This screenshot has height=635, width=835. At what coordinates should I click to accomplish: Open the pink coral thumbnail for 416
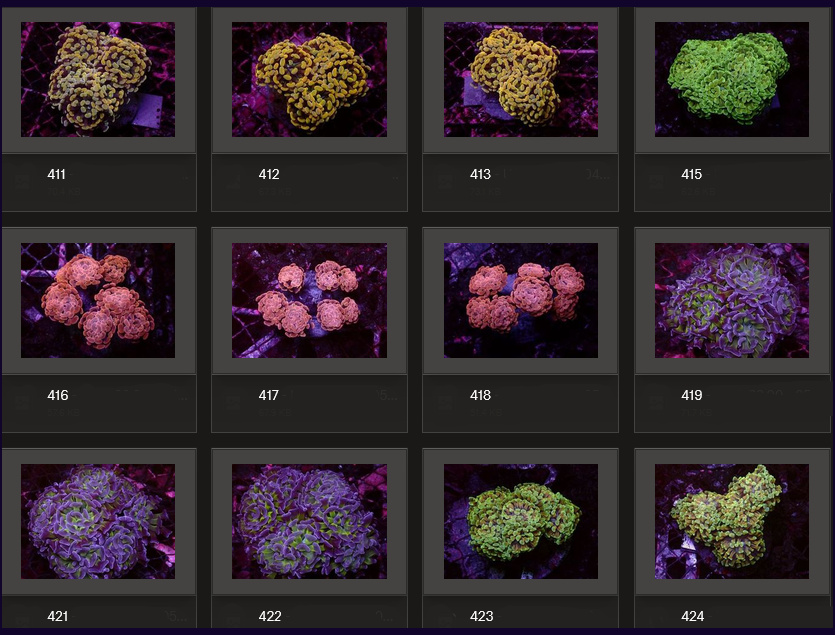coord(98,300)
